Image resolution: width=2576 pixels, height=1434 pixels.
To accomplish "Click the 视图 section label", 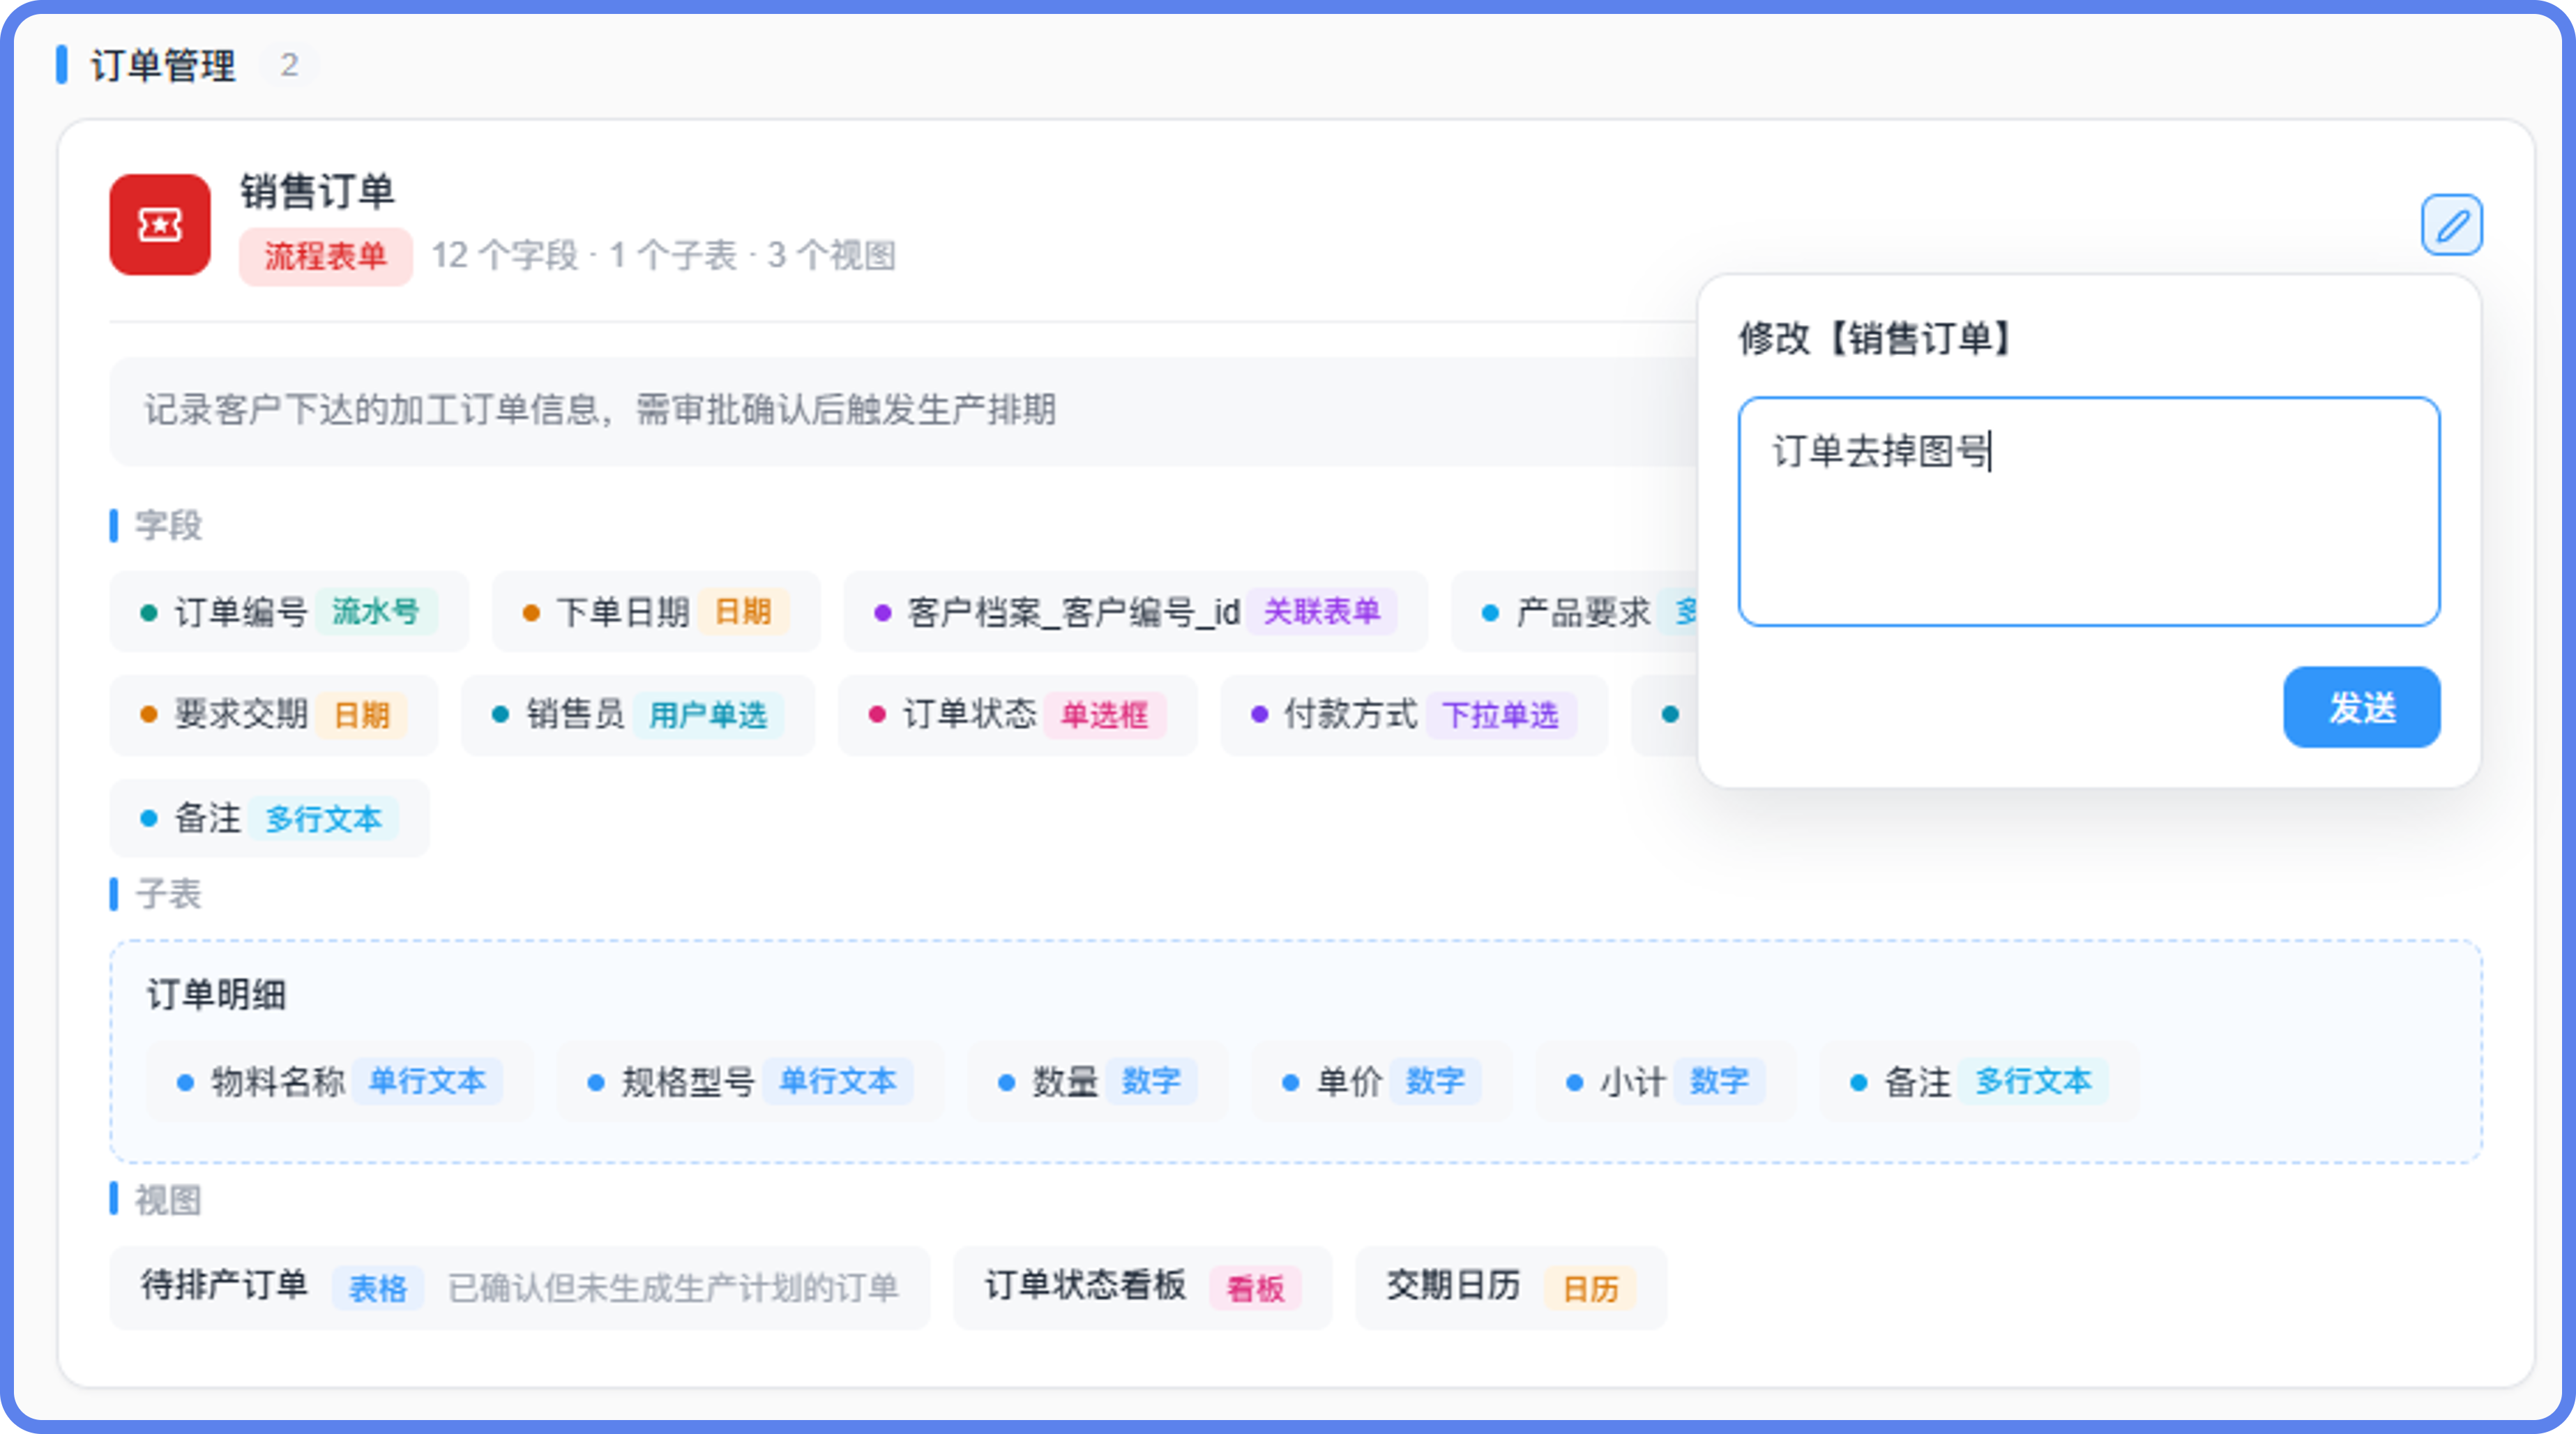I will click(x=169, y=1200).
